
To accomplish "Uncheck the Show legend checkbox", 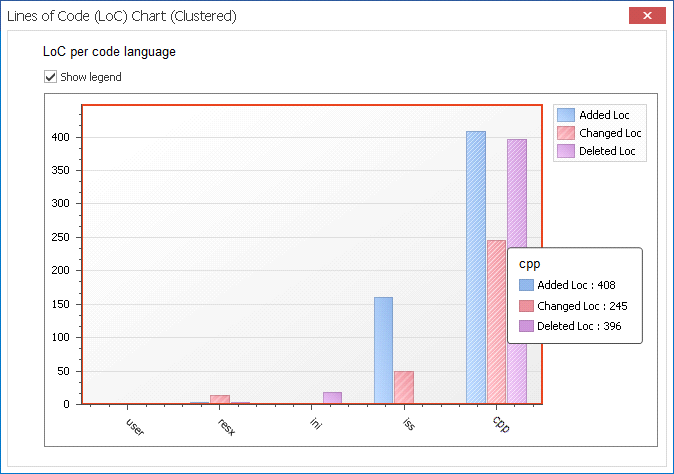I will 50,77.
